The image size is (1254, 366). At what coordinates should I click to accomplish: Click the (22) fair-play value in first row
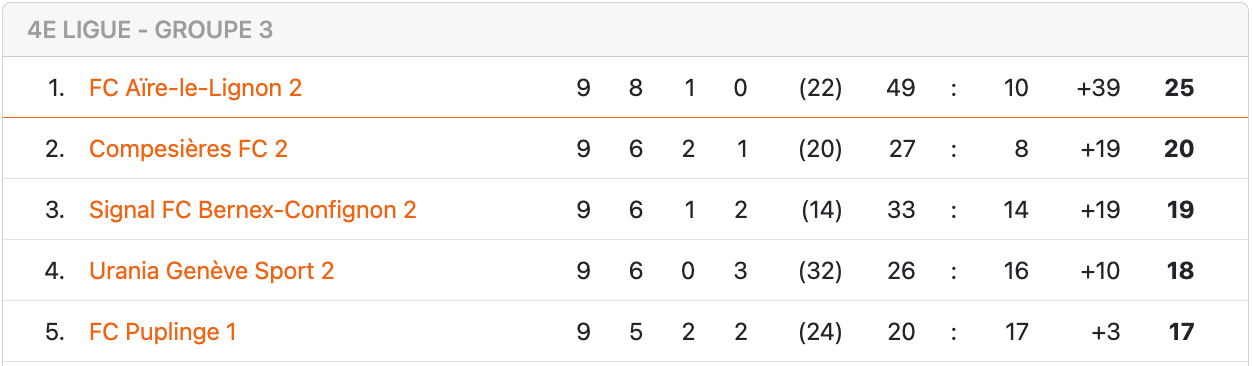click(x=820, y=88)
